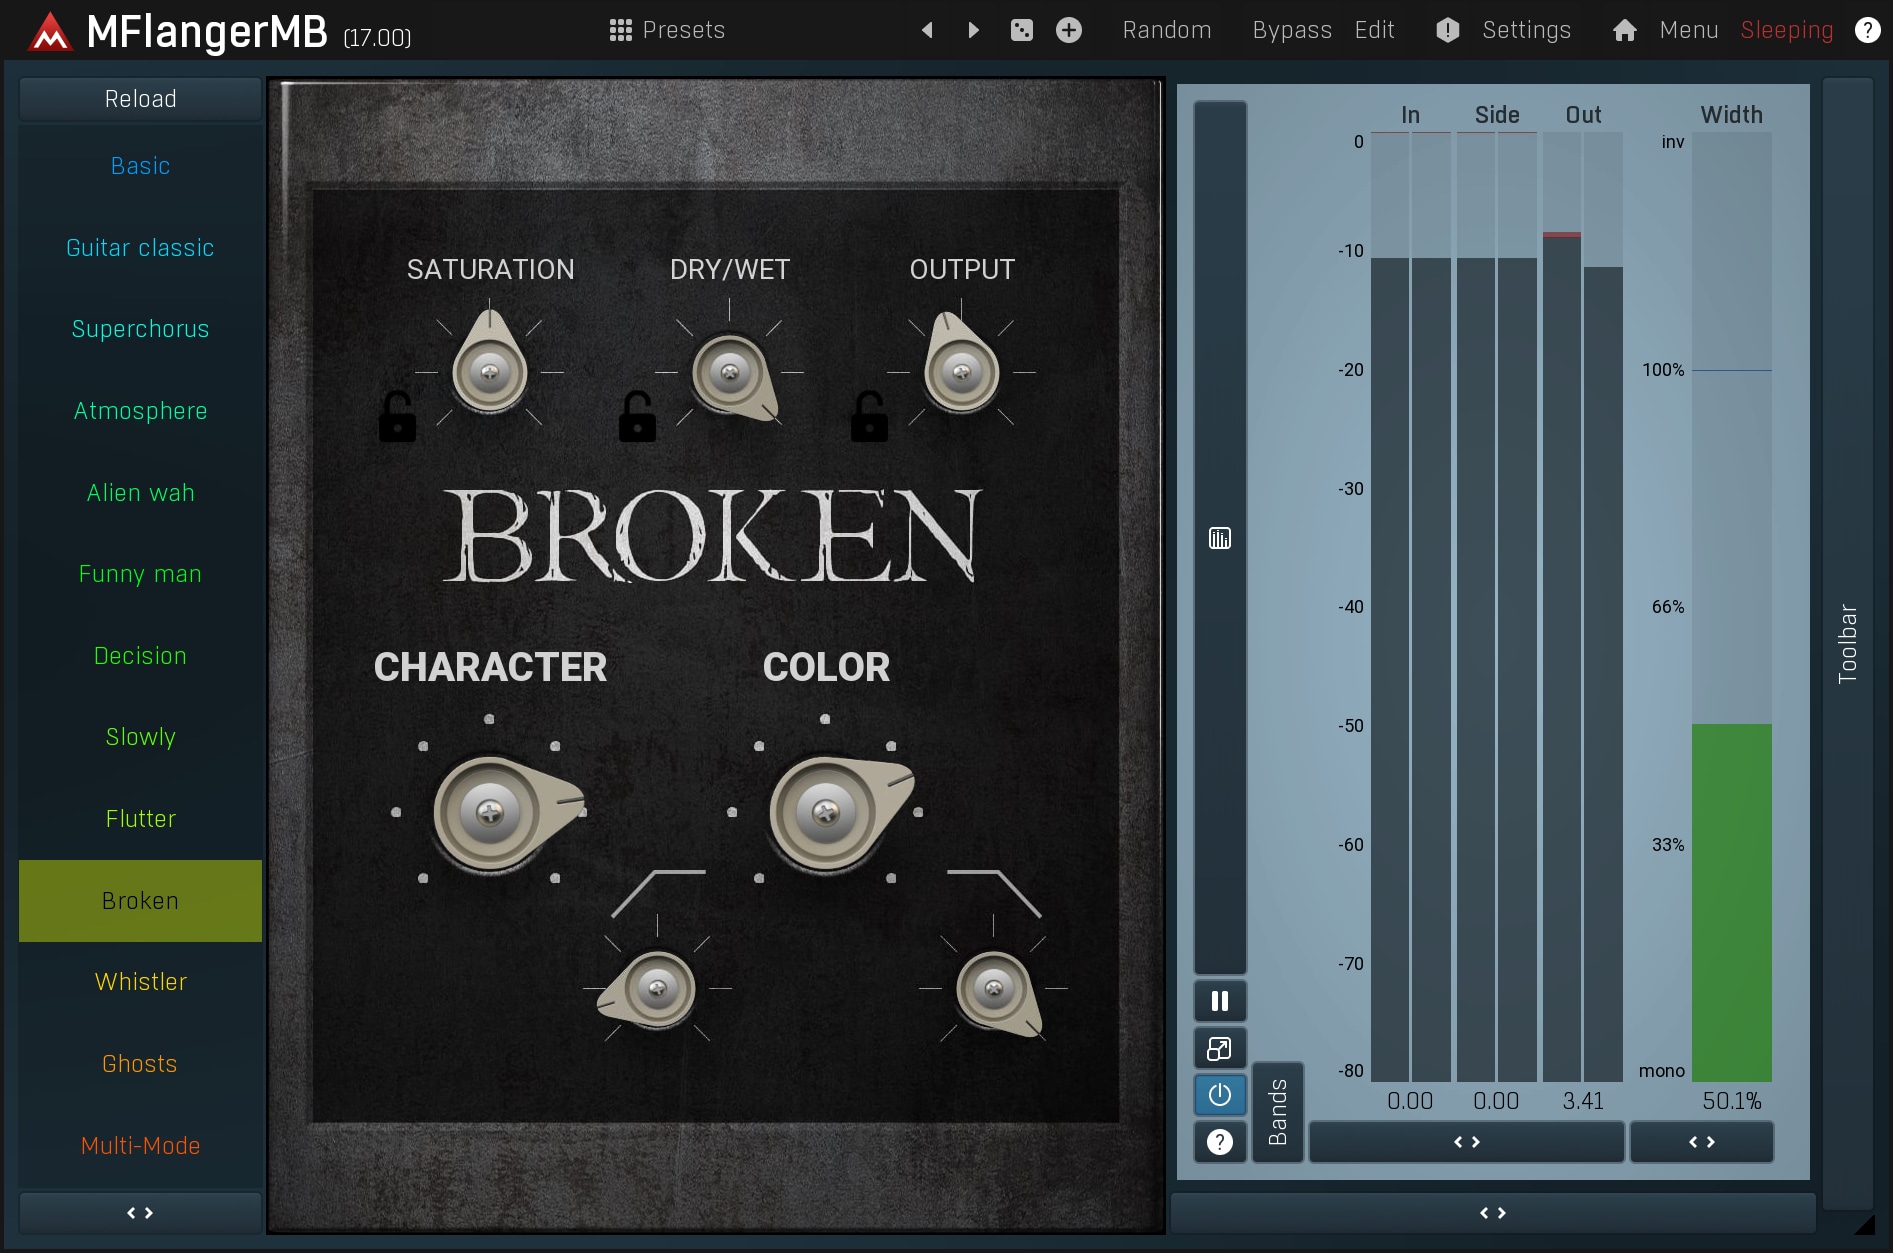Open the Presets dropdown
The width and height of the screenshot is (1893, 1253).
coord(667,30)
